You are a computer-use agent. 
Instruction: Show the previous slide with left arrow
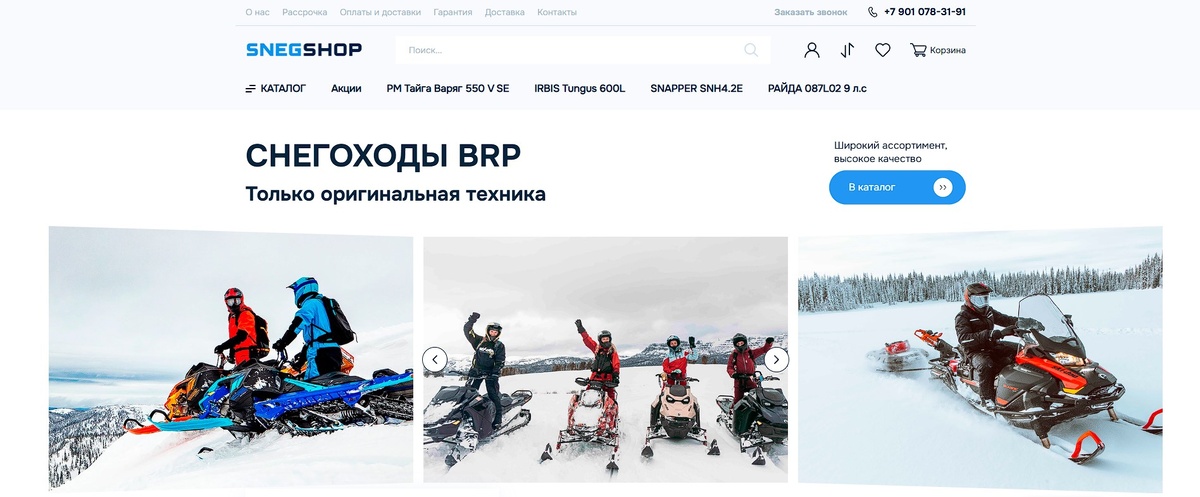pos(435,359)
